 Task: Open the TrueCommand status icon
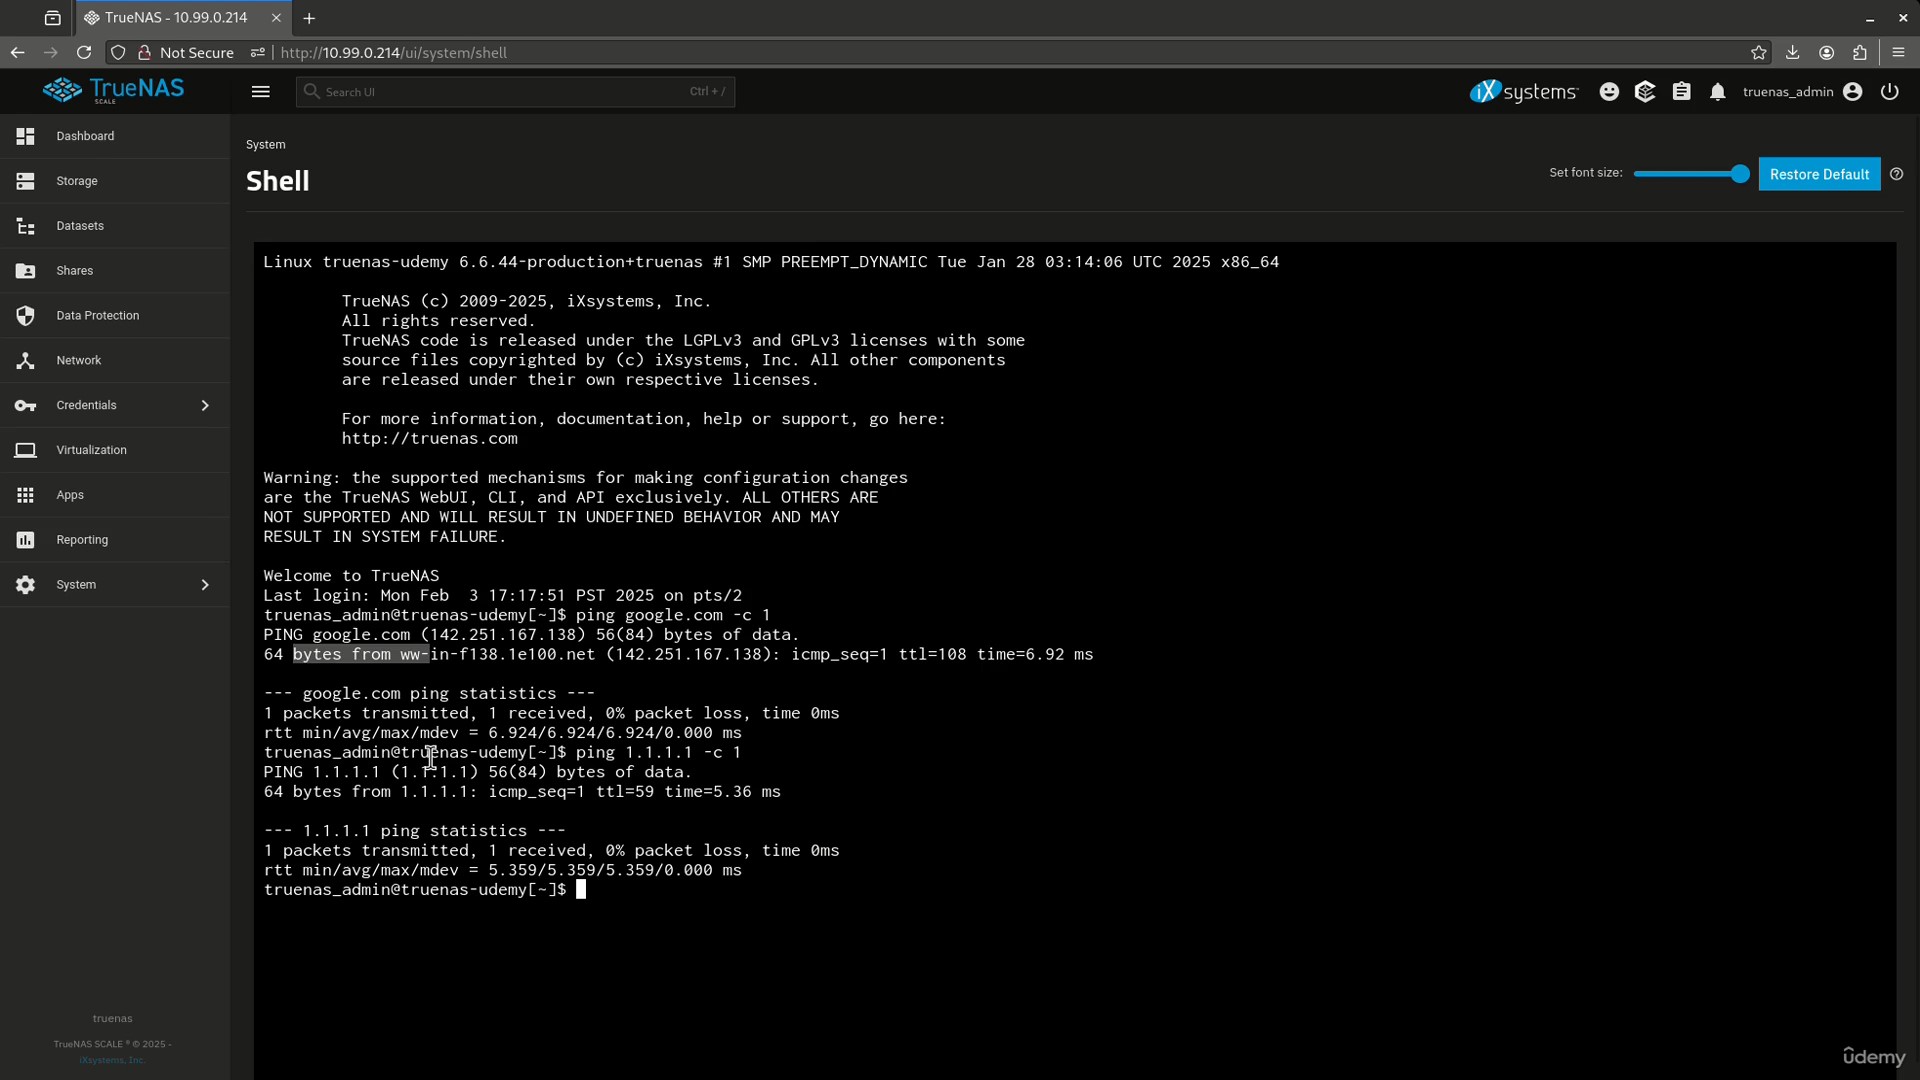1645,91
